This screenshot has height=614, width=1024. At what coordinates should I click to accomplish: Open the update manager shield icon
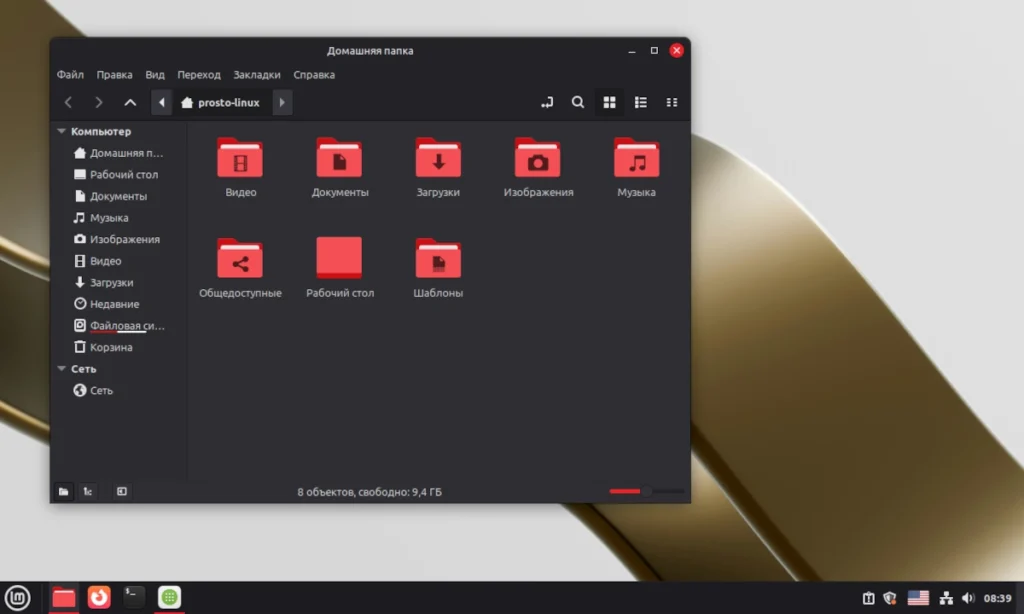tap(889, 598)
